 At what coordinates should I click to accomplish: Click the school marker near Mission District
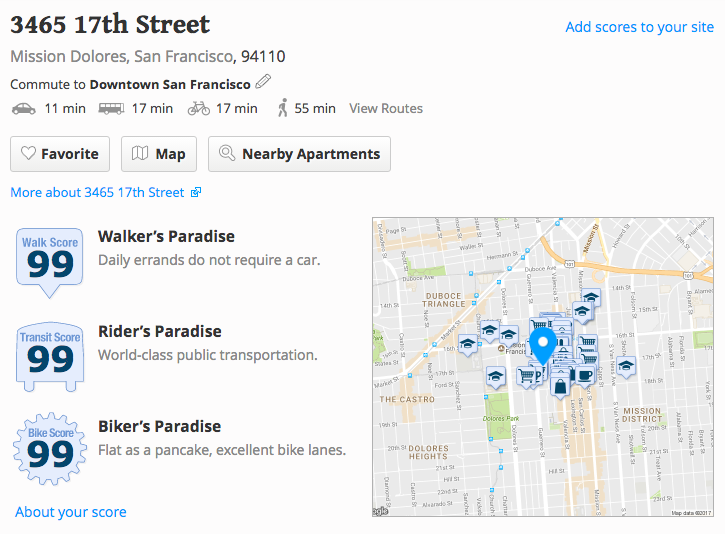(x=626, y=367)
